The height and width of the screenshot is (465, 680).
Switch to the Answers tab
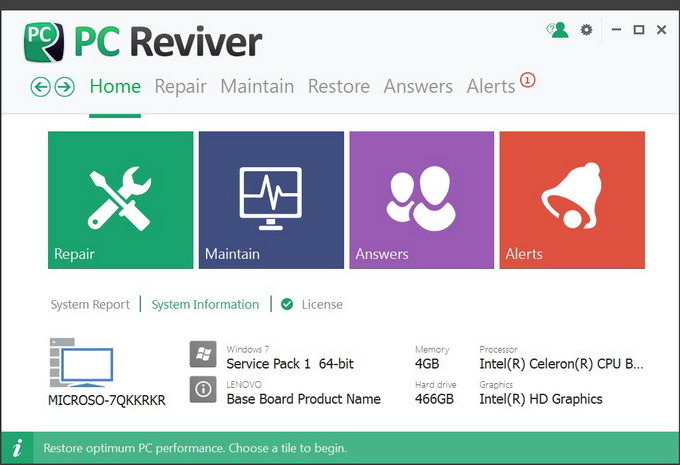418,86
